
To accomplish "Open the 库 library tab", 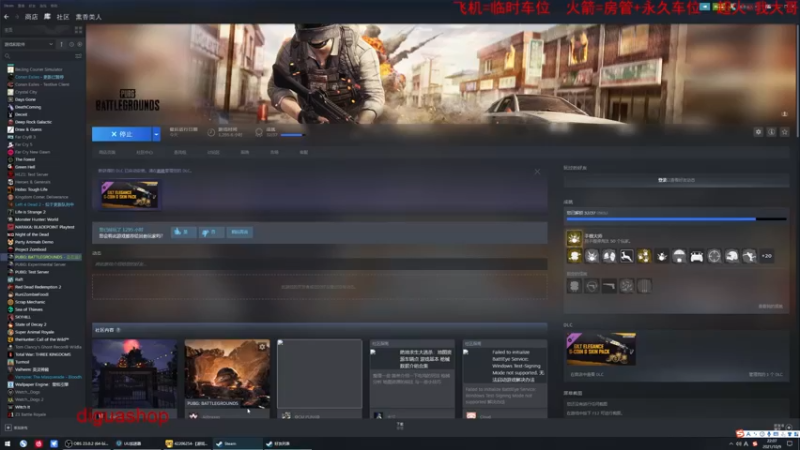I will click(x=47, y=17).
